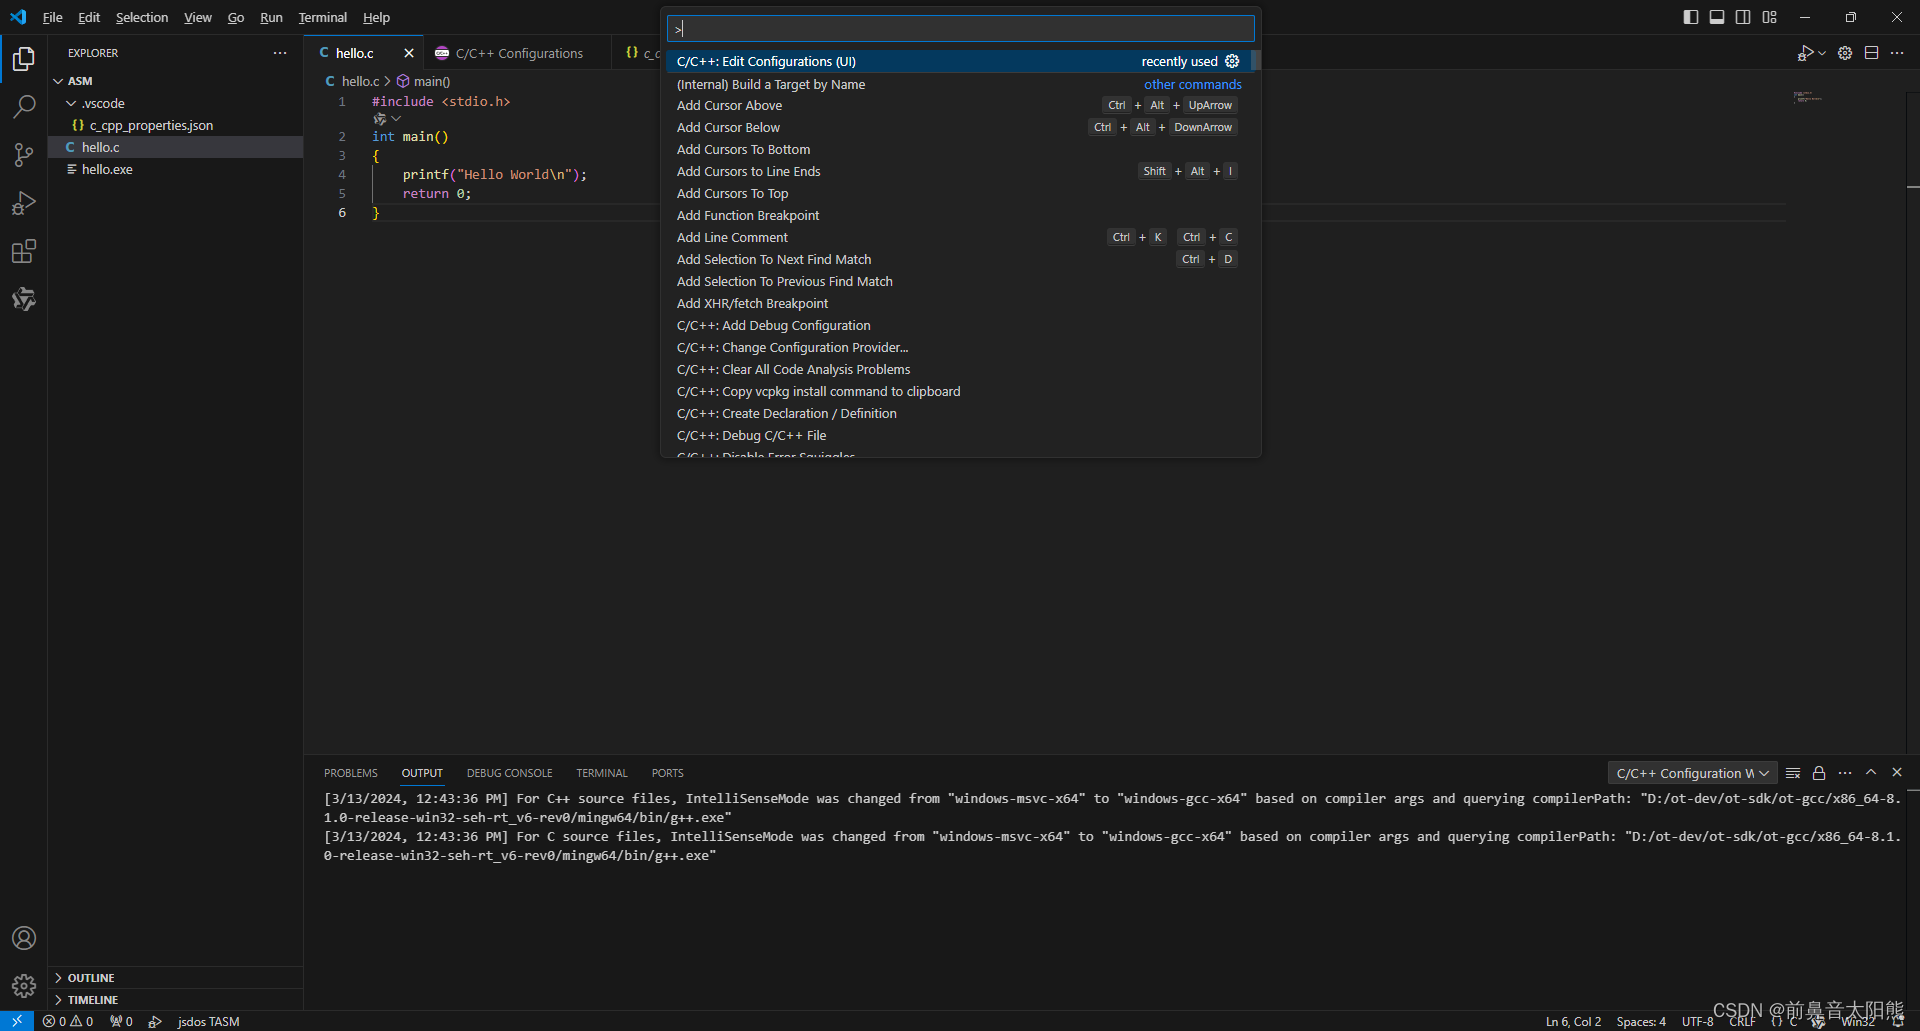Open the Selection menu

[142, 17]
